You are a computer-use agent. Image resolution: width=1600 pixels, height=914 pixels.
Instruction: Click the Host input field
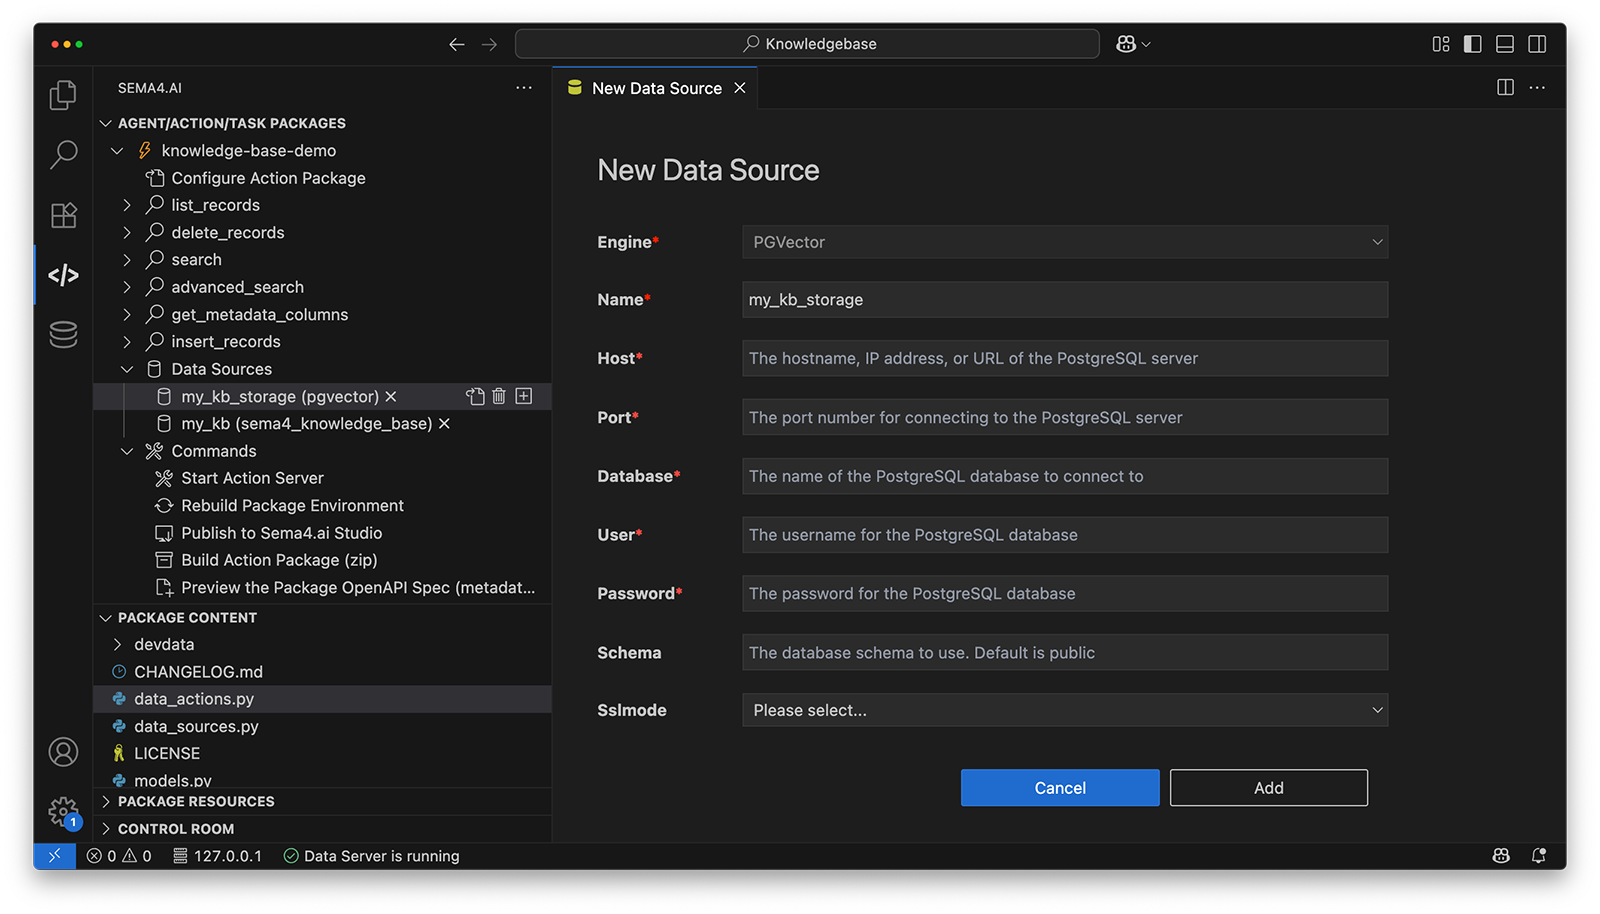tap(1064, 358)
